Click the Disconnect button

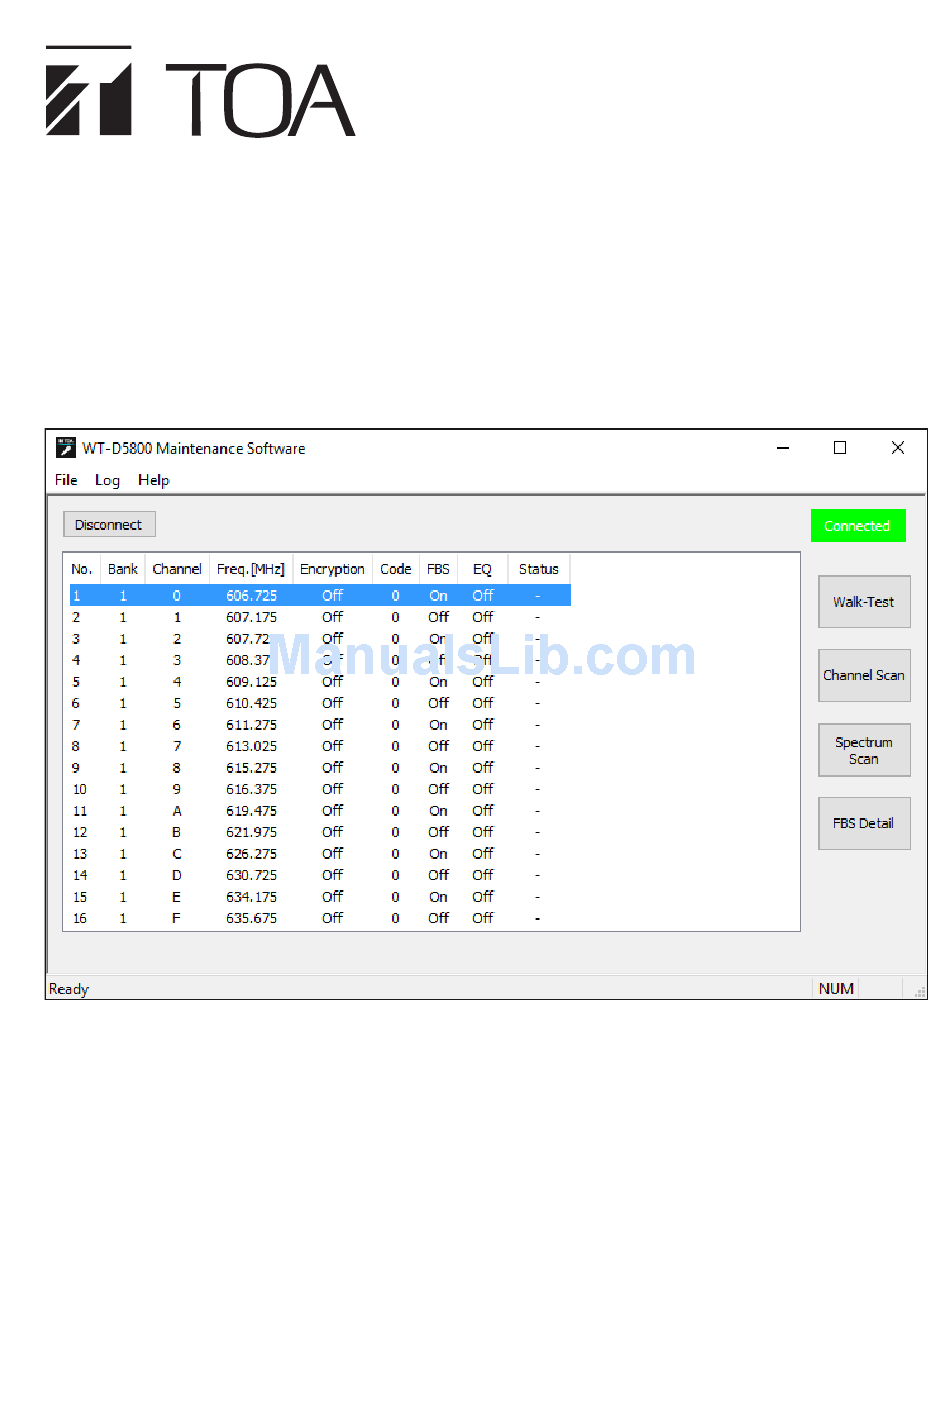coord(109,525)
